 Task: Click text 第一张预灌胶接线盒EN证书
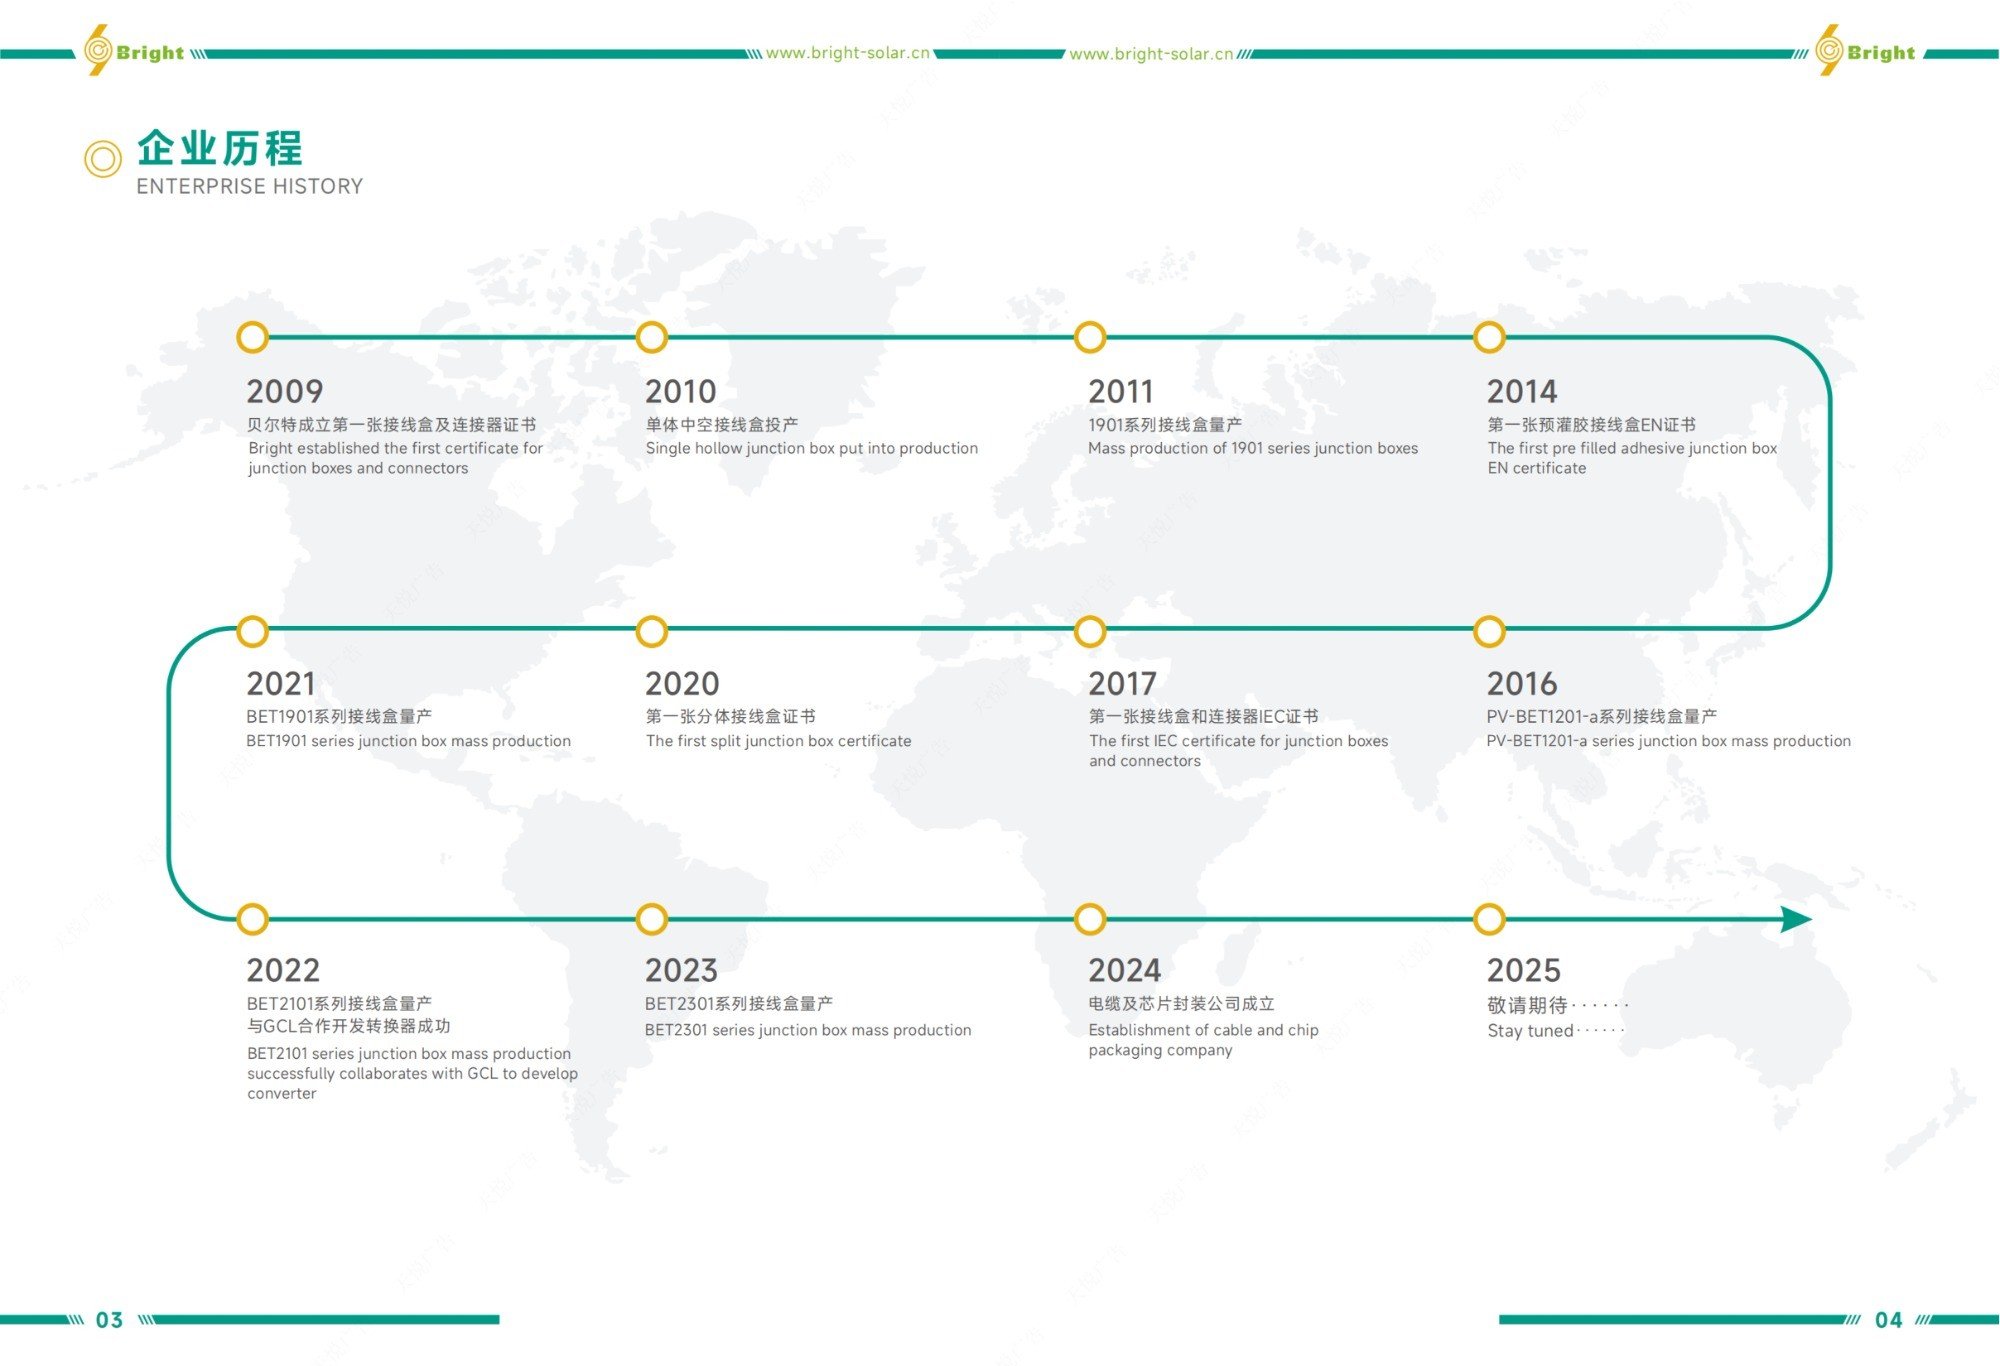tap(1592, 425)
